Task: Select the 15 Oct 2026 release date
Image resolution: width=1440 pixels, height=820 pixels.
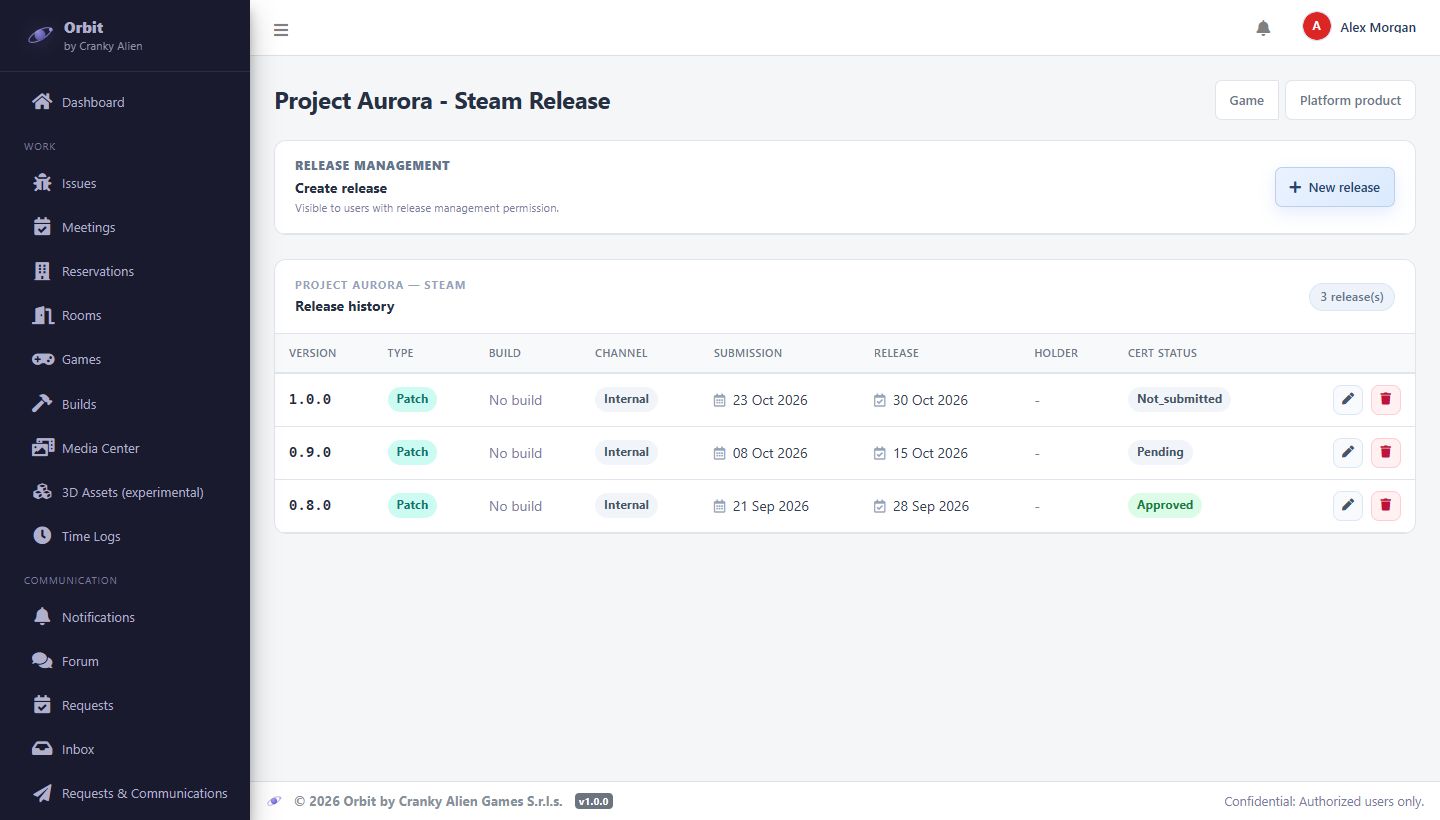Action: coord(930,453)
